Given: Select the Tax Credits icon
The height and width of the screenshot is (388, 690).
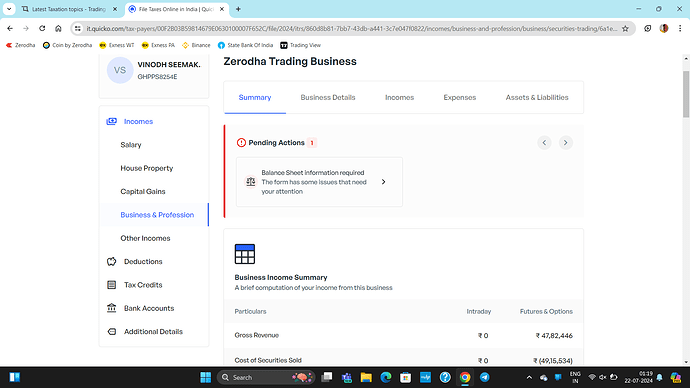Looking at the screenshot, I should click(x=111, y=285).
